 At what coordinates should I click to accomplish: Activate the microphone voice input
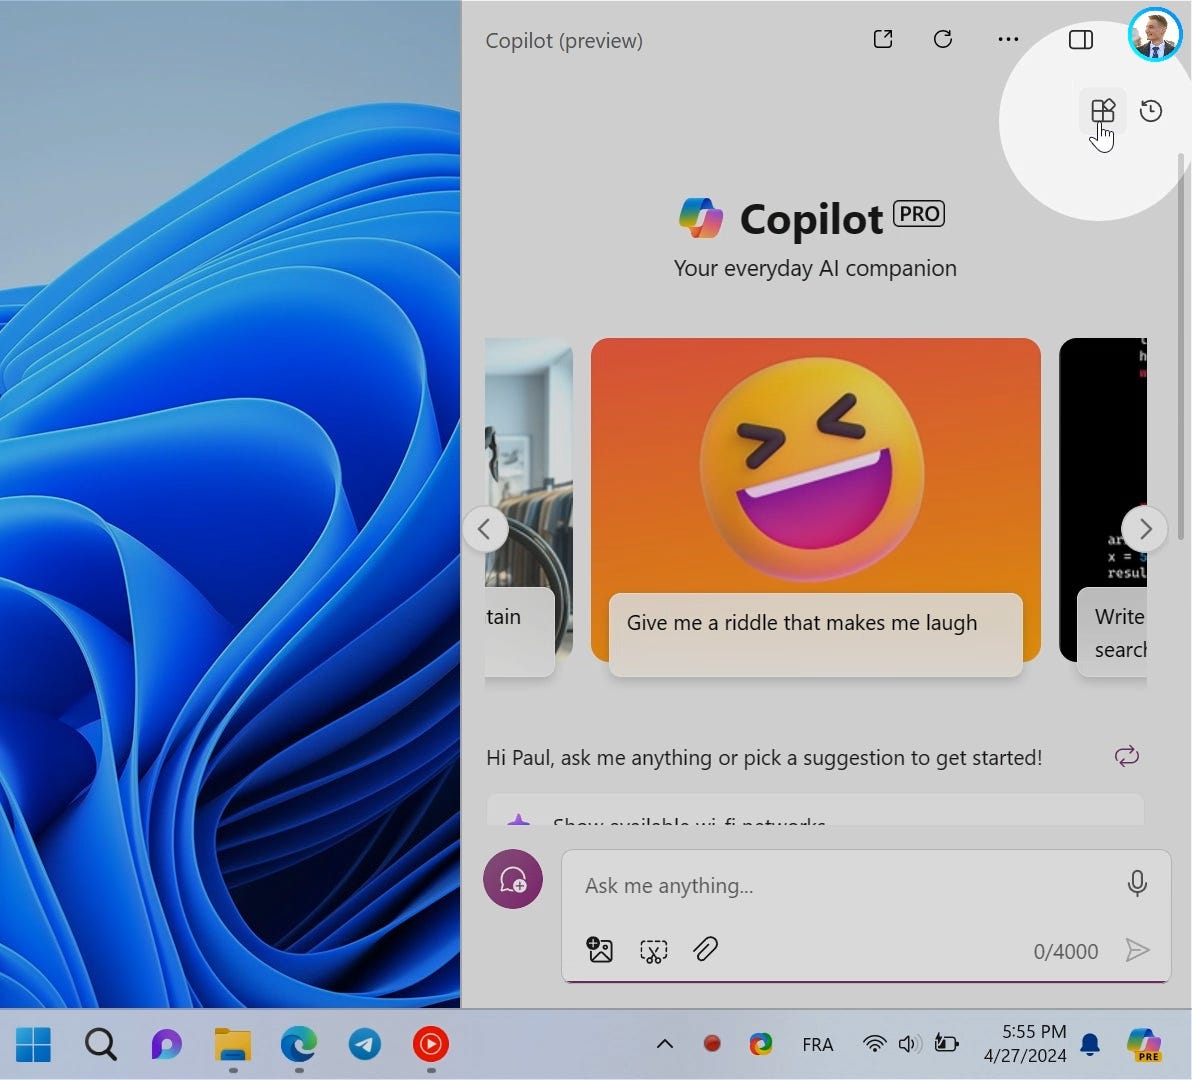click(x=1137, y=883)
